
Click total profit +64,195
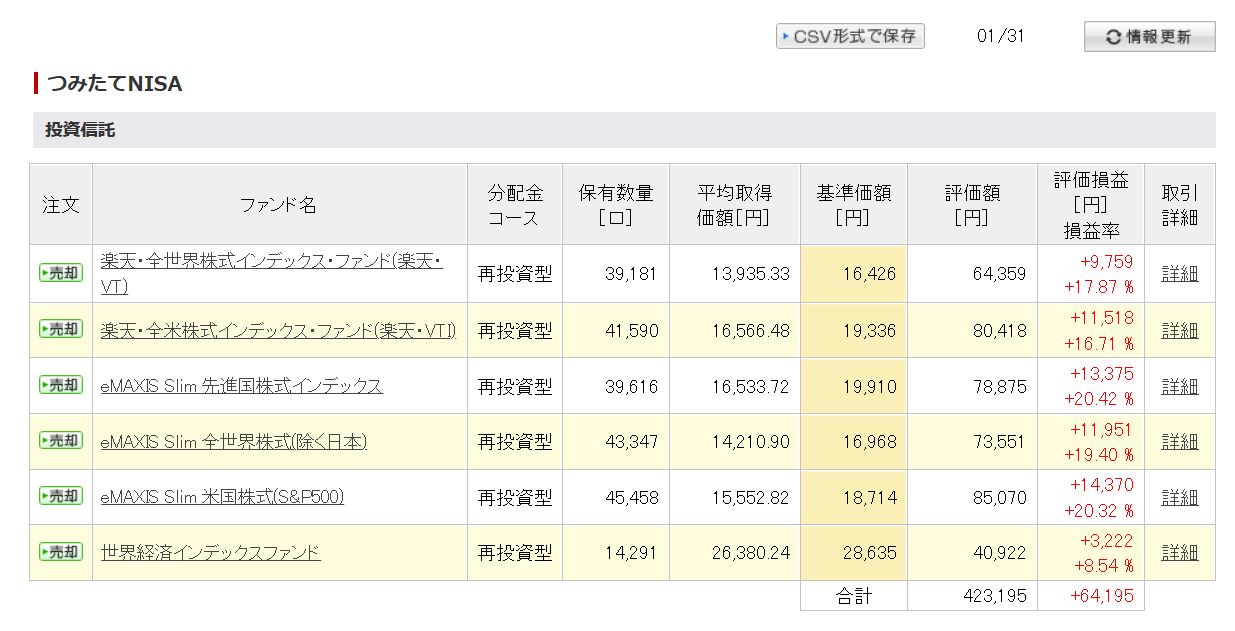tap(1102, 596)
